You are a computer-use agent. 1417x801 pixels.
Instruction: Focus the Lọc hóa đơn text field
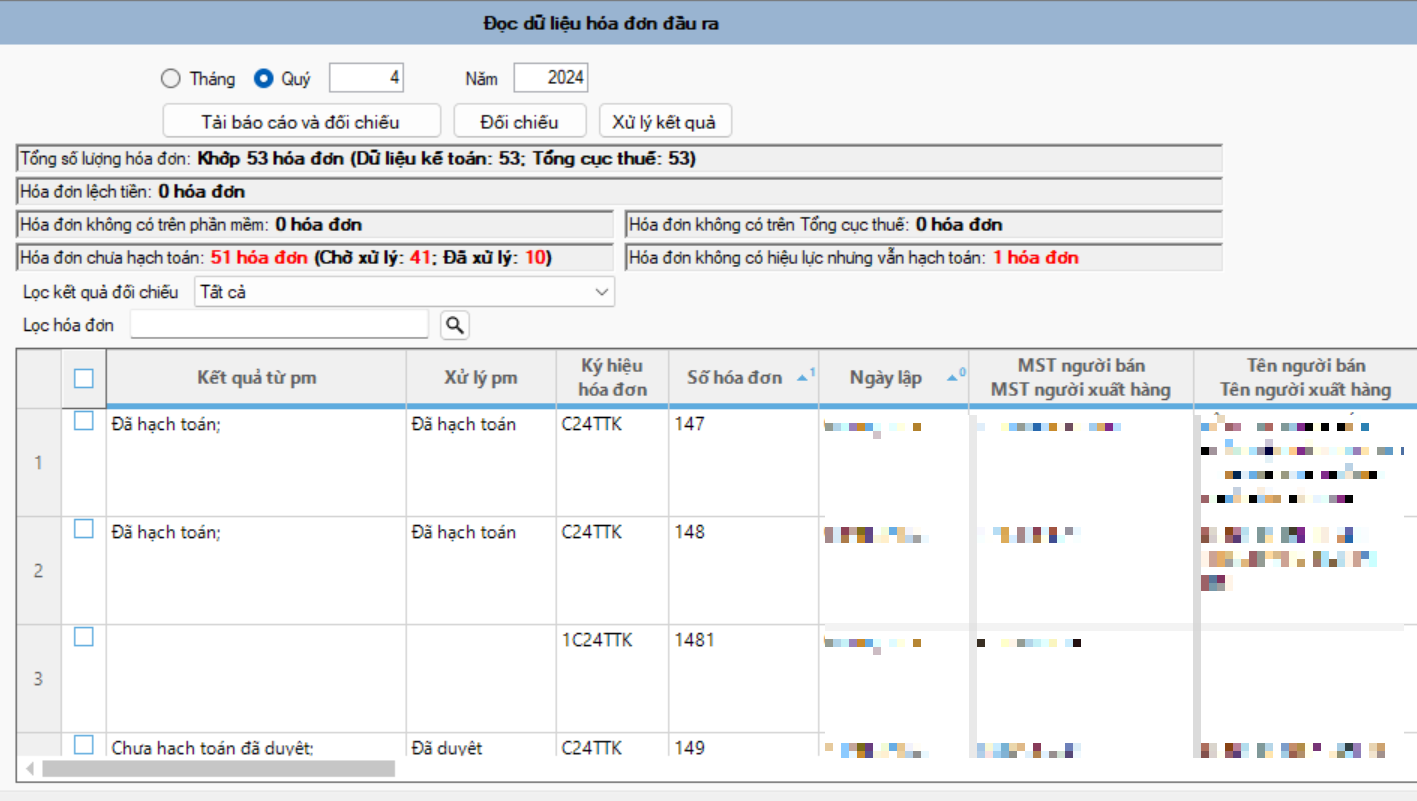click(279, 325)
